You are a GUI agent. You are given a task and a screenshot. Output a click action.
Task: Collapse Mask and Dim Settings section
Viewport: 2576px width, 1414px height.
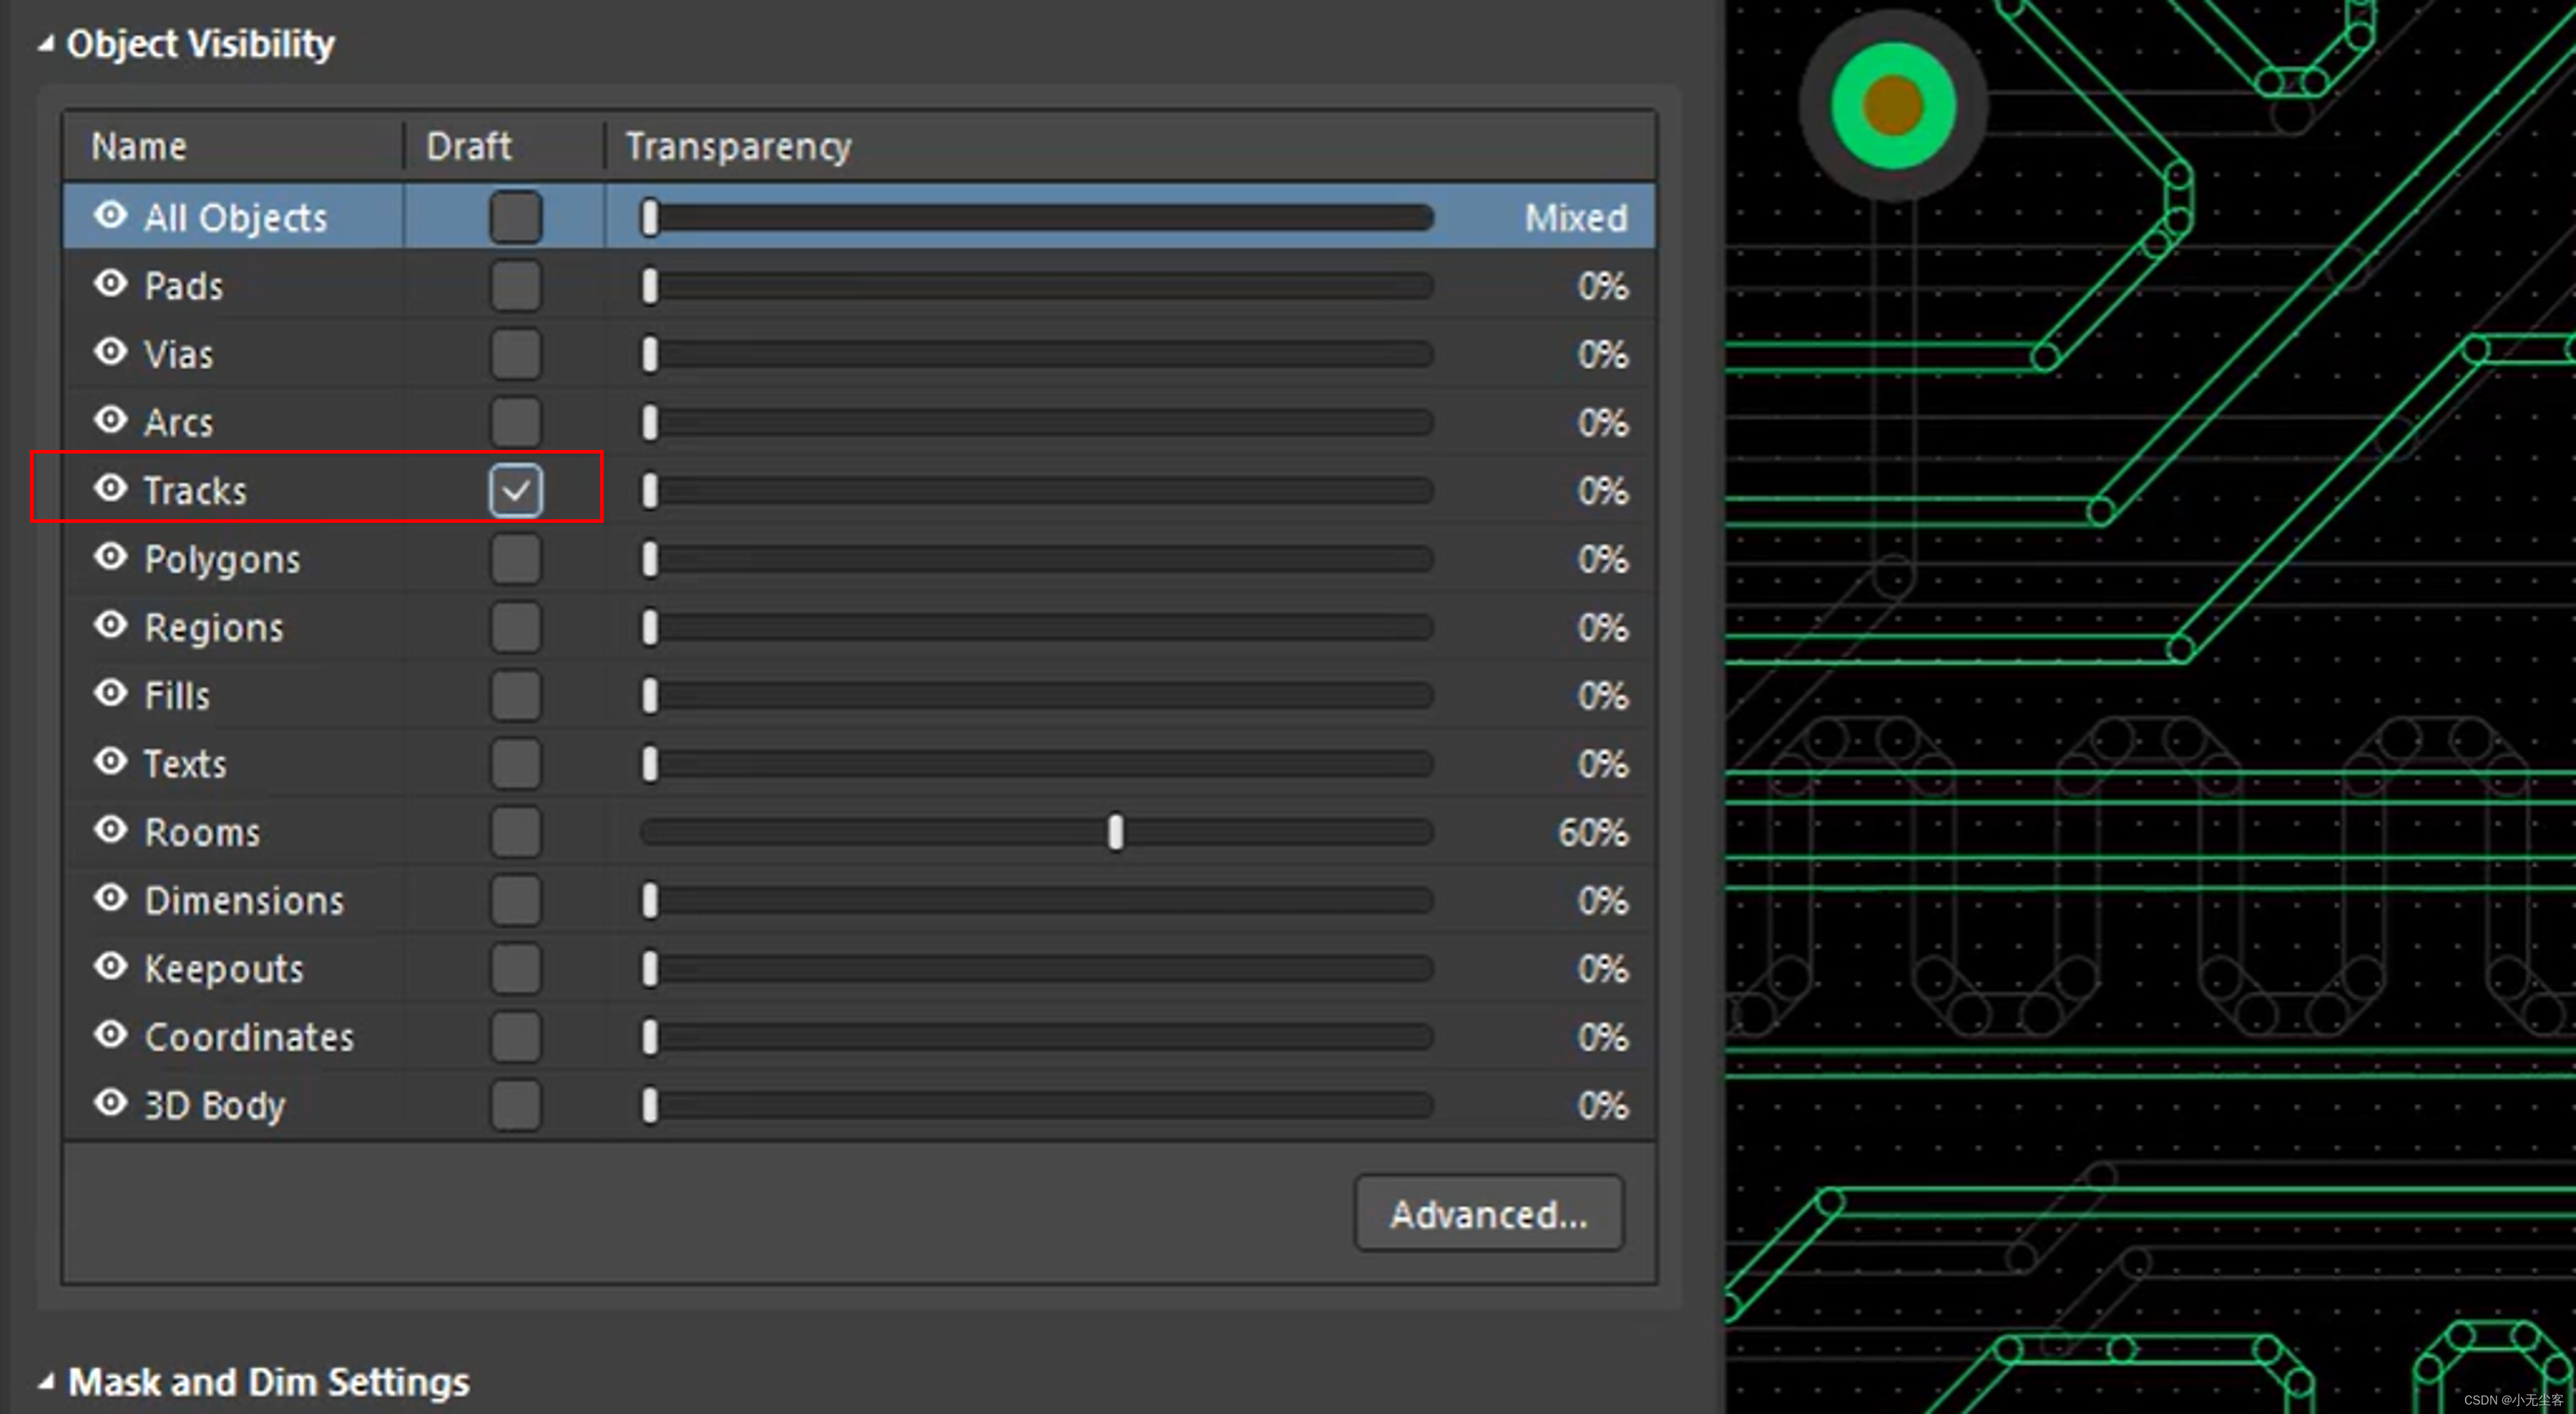coord(46,1382)
